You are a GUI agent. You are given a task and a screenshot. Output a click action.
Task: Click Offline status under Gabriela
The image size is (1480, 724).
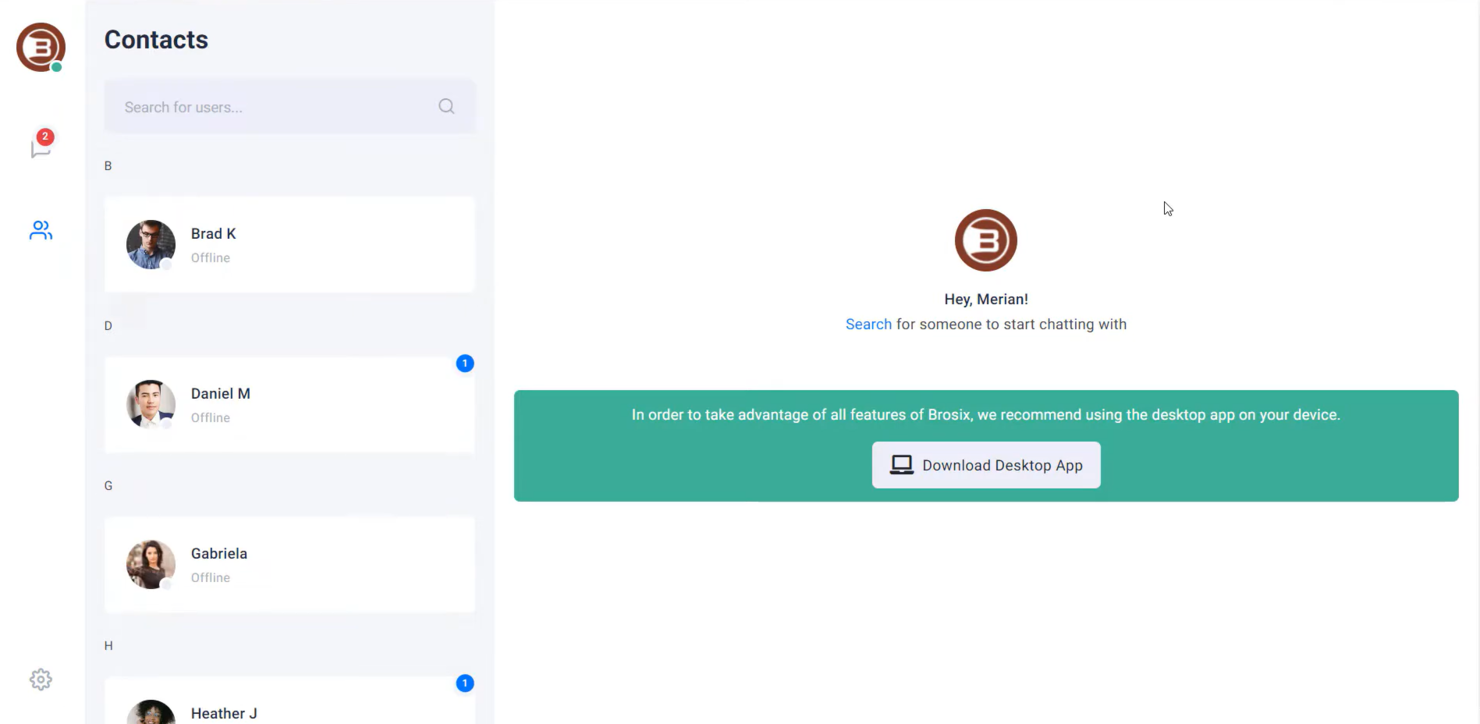click(210, 578)
